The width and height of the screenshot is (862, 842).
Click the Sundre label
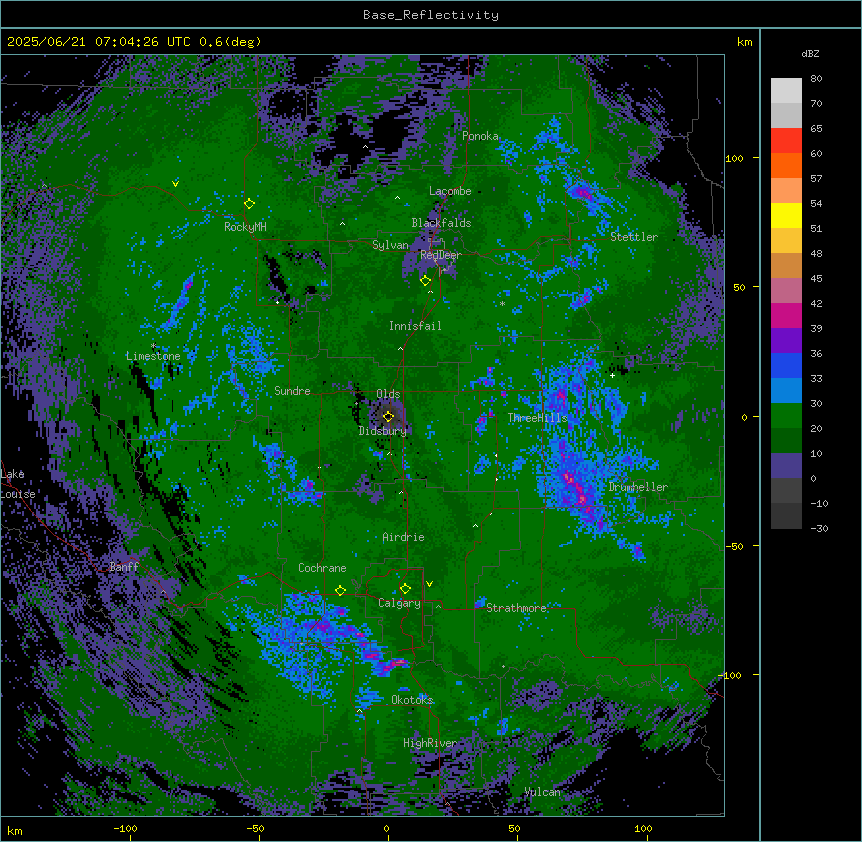coord(292,391)
